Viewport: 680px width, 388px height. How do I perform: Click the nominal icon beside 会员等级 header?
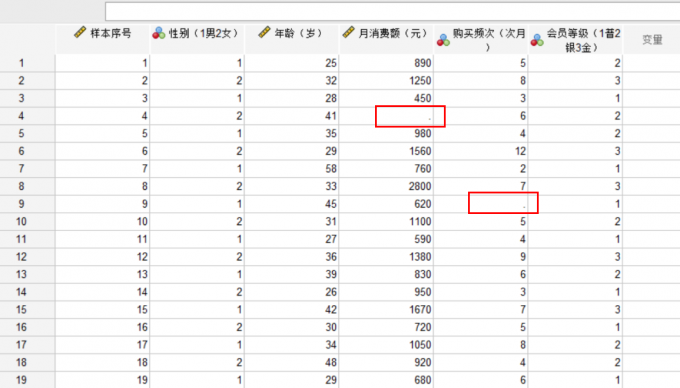(537, 40)
